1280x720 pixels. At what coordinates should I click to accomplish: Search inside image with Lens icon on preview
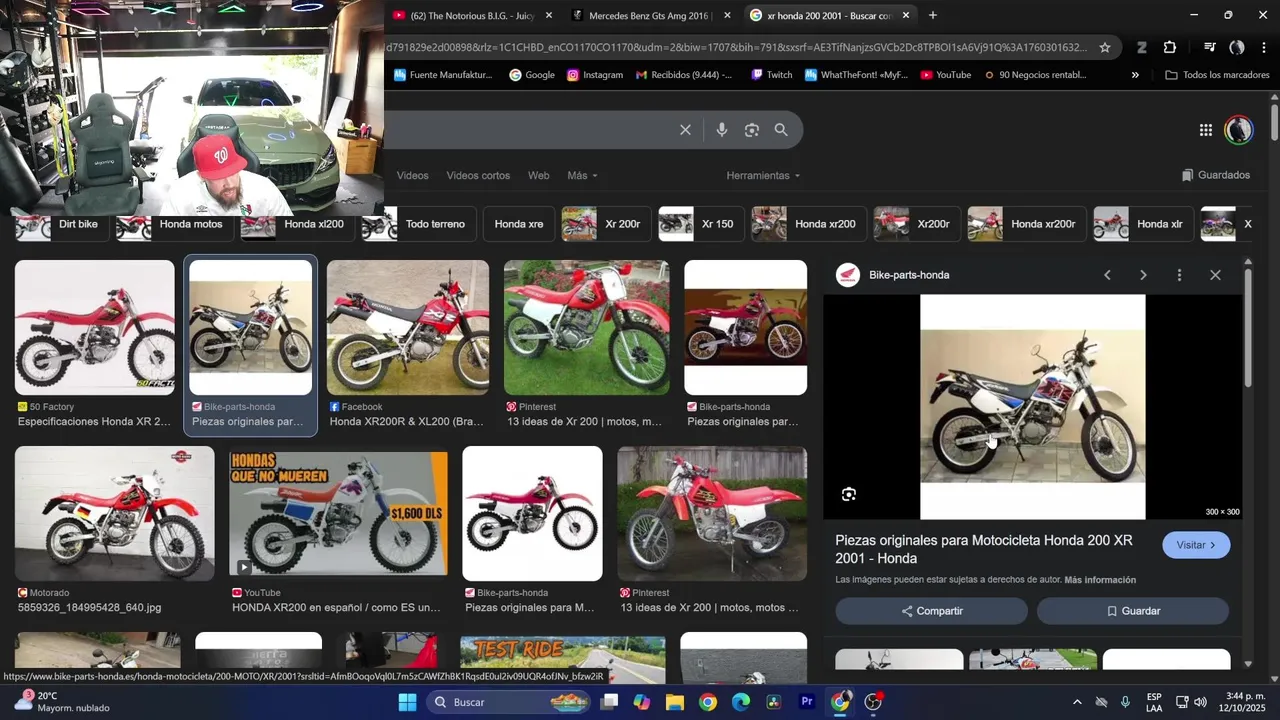(x=849, y=494)
